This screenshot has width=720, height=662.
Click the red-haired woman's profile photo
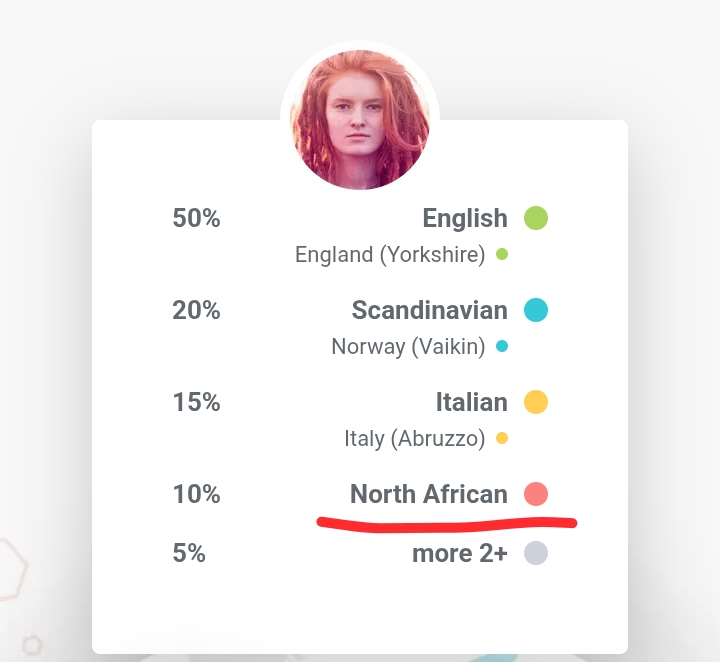tap(360, 119)
